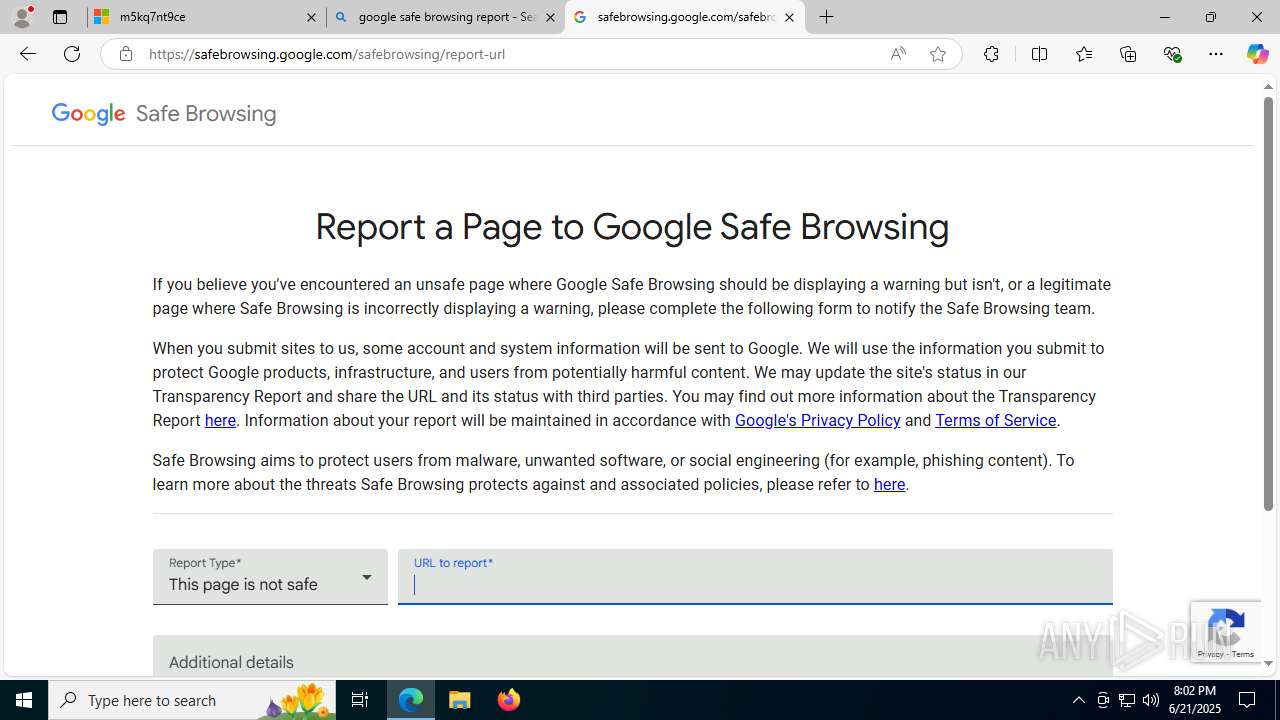This screenshot has width=1280, height=720.
Task: Click scrollbar down arrow
Action: (1268, 663)
